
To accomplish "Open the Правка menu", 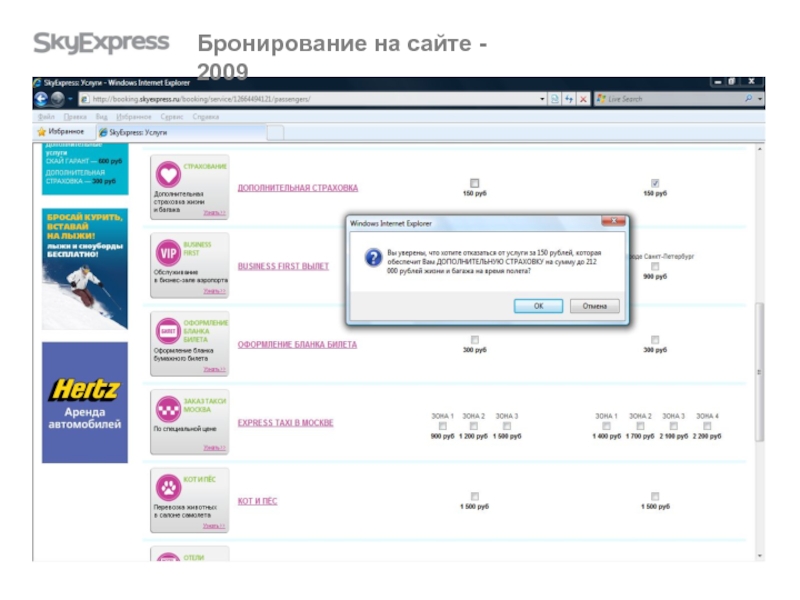I will point(75,117).
